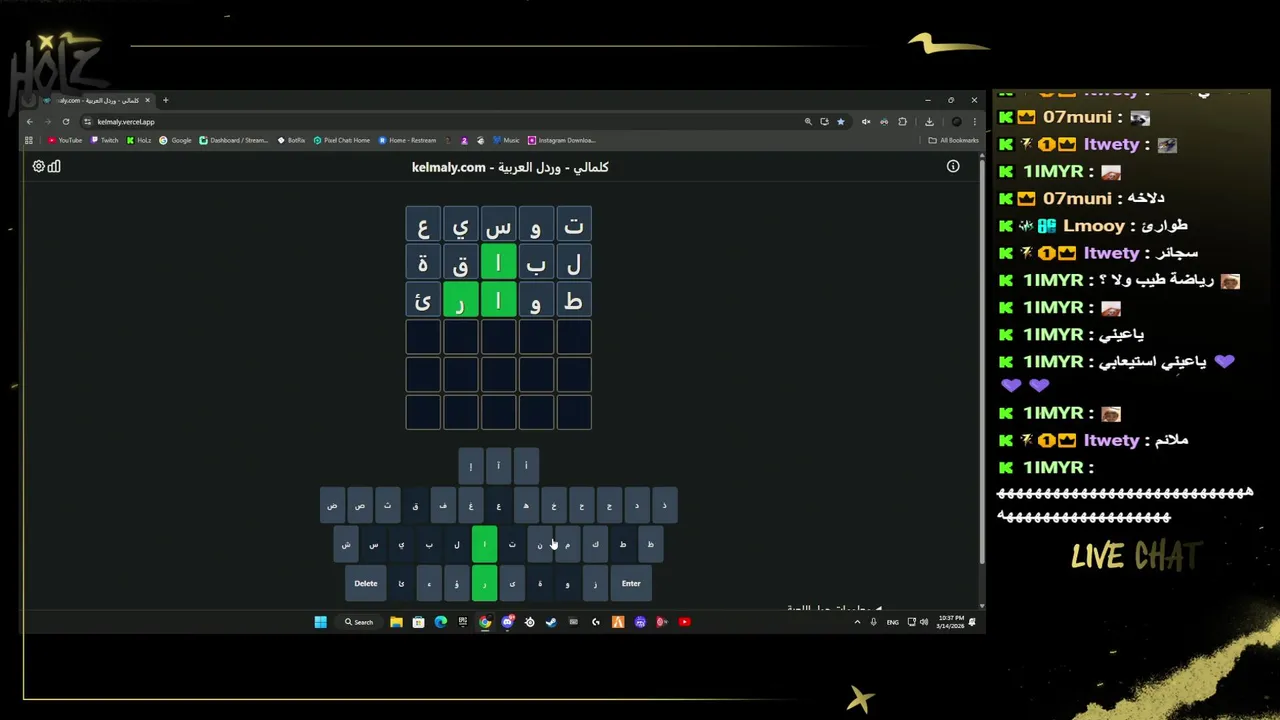Close the kelmaly.com browser tab
The width and height of the screenshot is (1280, 720).
147,100
